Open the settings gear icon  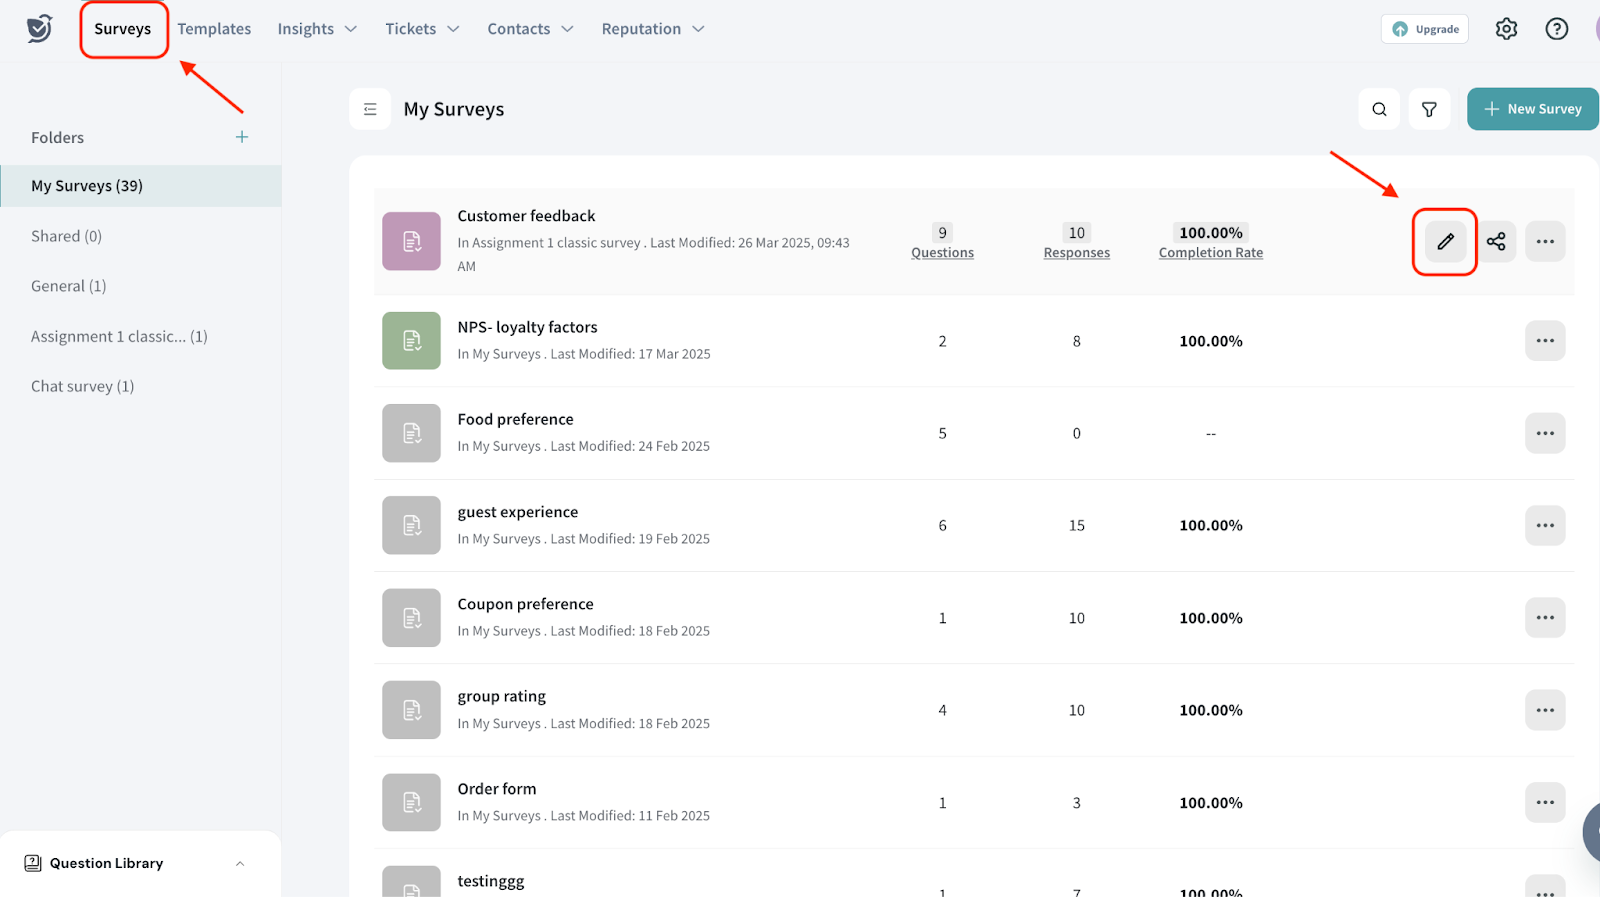pos(1506,29)
